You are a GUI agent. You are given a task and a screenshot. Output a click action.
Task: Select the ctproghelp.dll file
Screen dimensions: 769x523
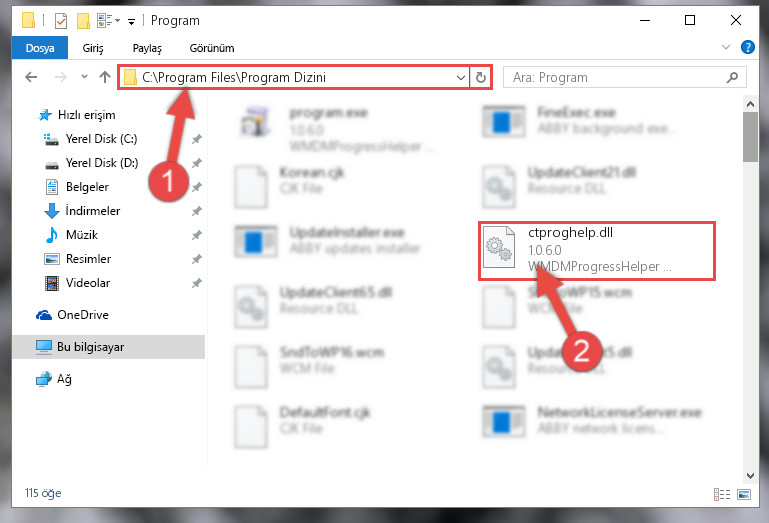[x=596, y=251]
